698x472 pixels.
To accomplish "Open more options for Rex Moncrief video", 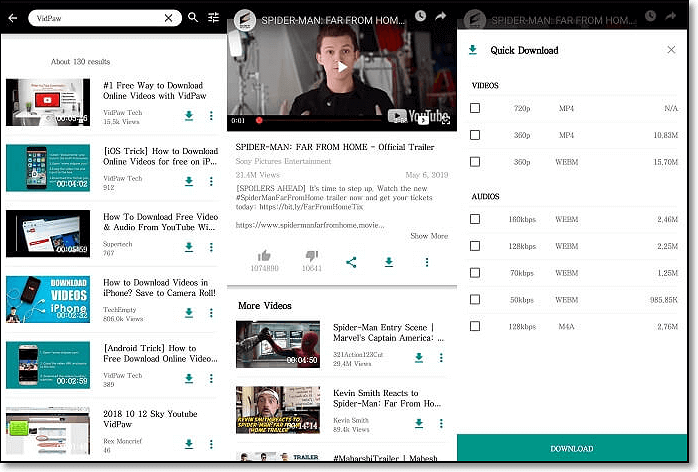I will click(x=211, y=444).
